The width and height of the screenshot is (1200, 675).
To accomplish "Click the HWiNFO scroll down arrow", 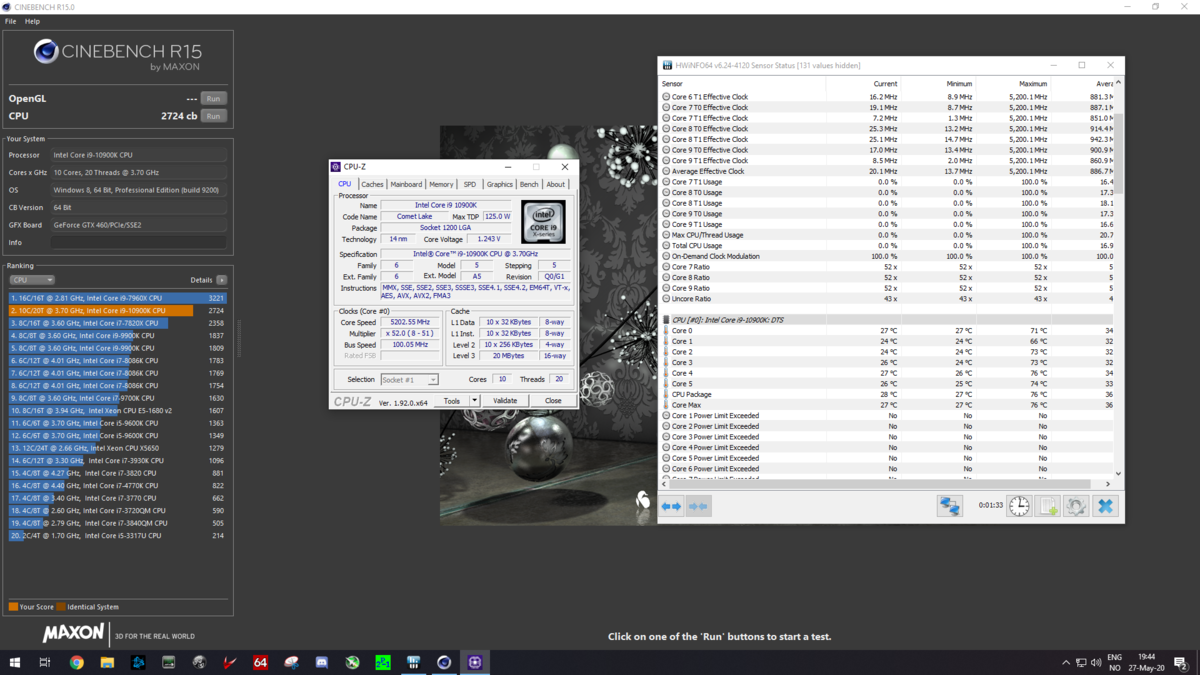I will (1118, 474).
